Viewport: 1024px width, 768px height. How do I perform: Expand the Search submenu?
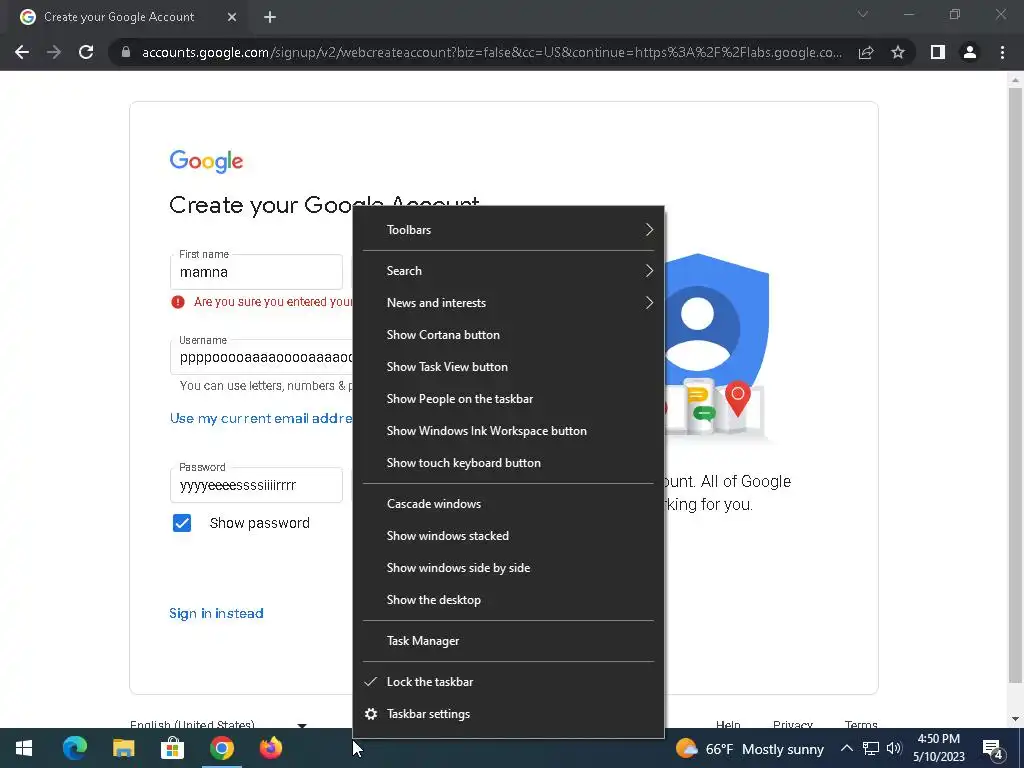(508, 271)
